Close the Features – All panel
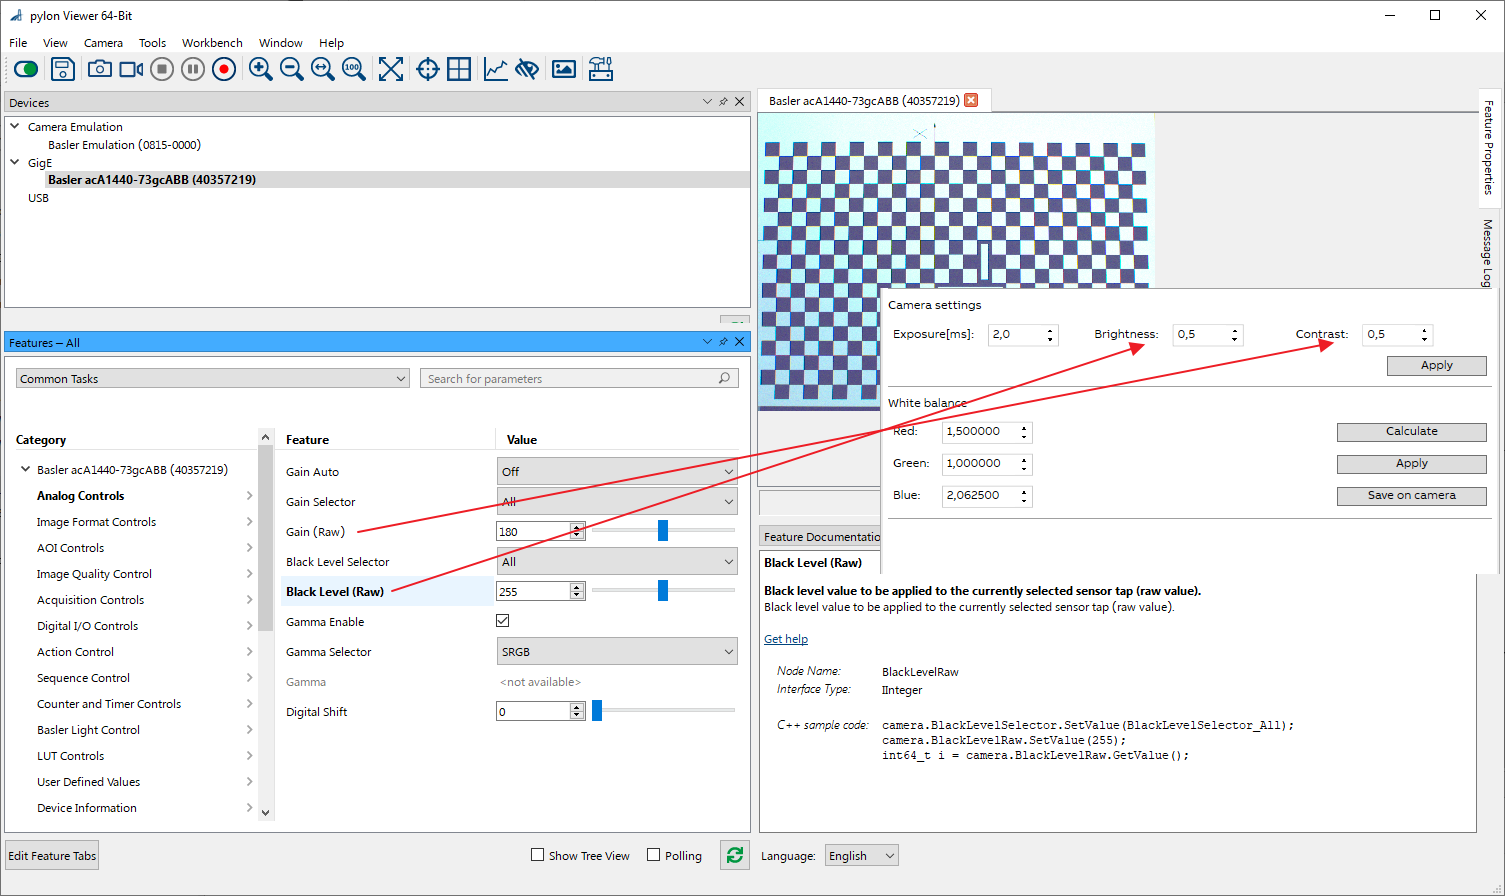The image size is (1505, 896). pos(740,342)
